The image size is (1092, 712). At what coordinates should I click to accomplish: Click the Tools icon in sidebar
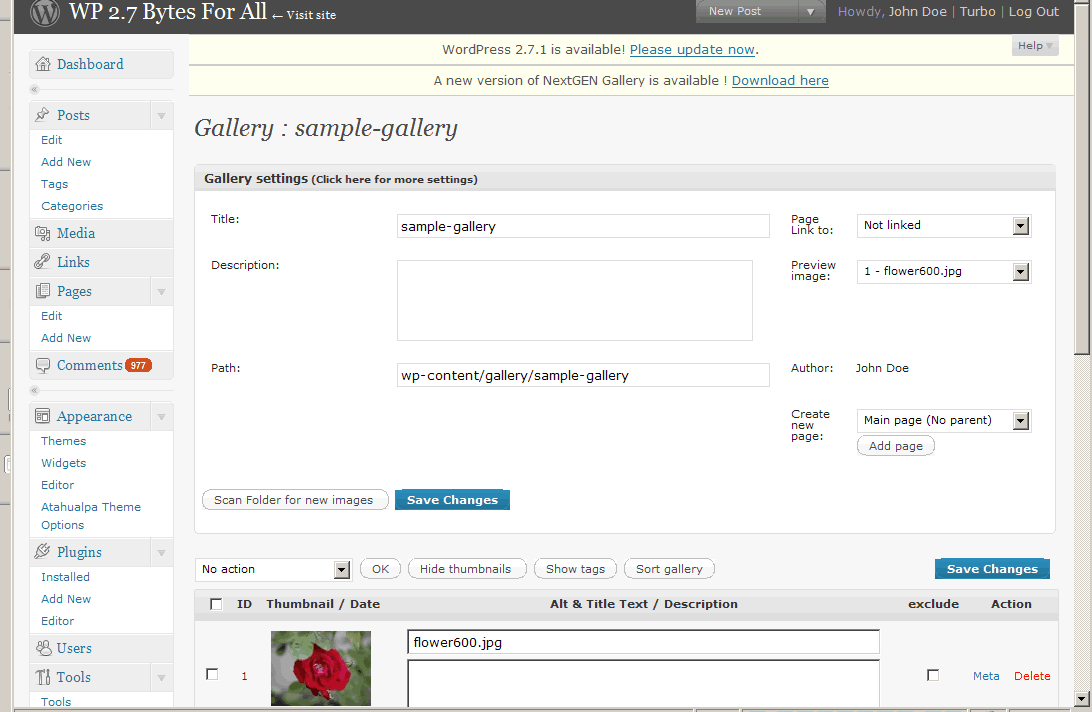(43, 677)
